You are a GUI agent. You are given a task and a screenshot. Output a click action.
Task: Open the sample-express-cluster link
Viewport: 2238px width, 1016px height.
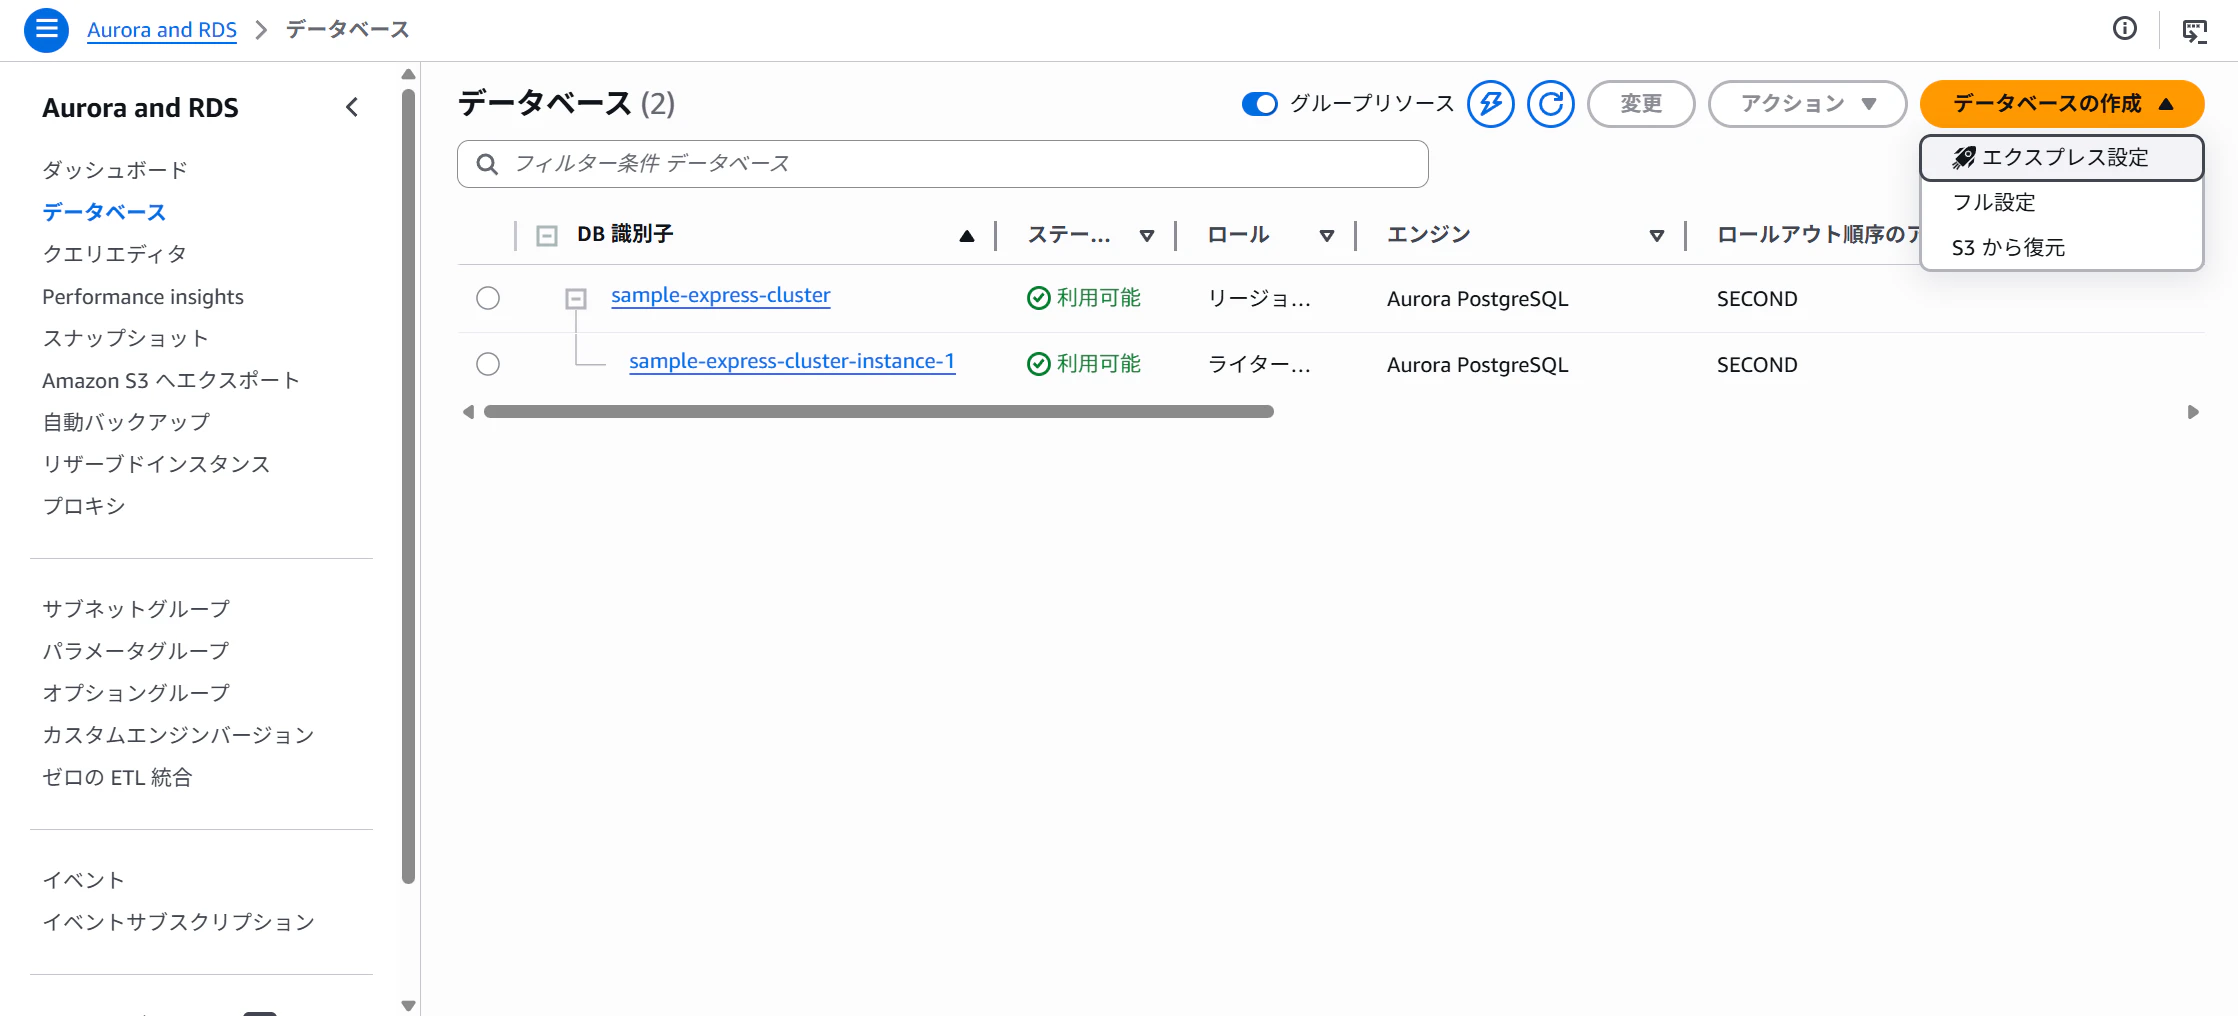[720, 296]
